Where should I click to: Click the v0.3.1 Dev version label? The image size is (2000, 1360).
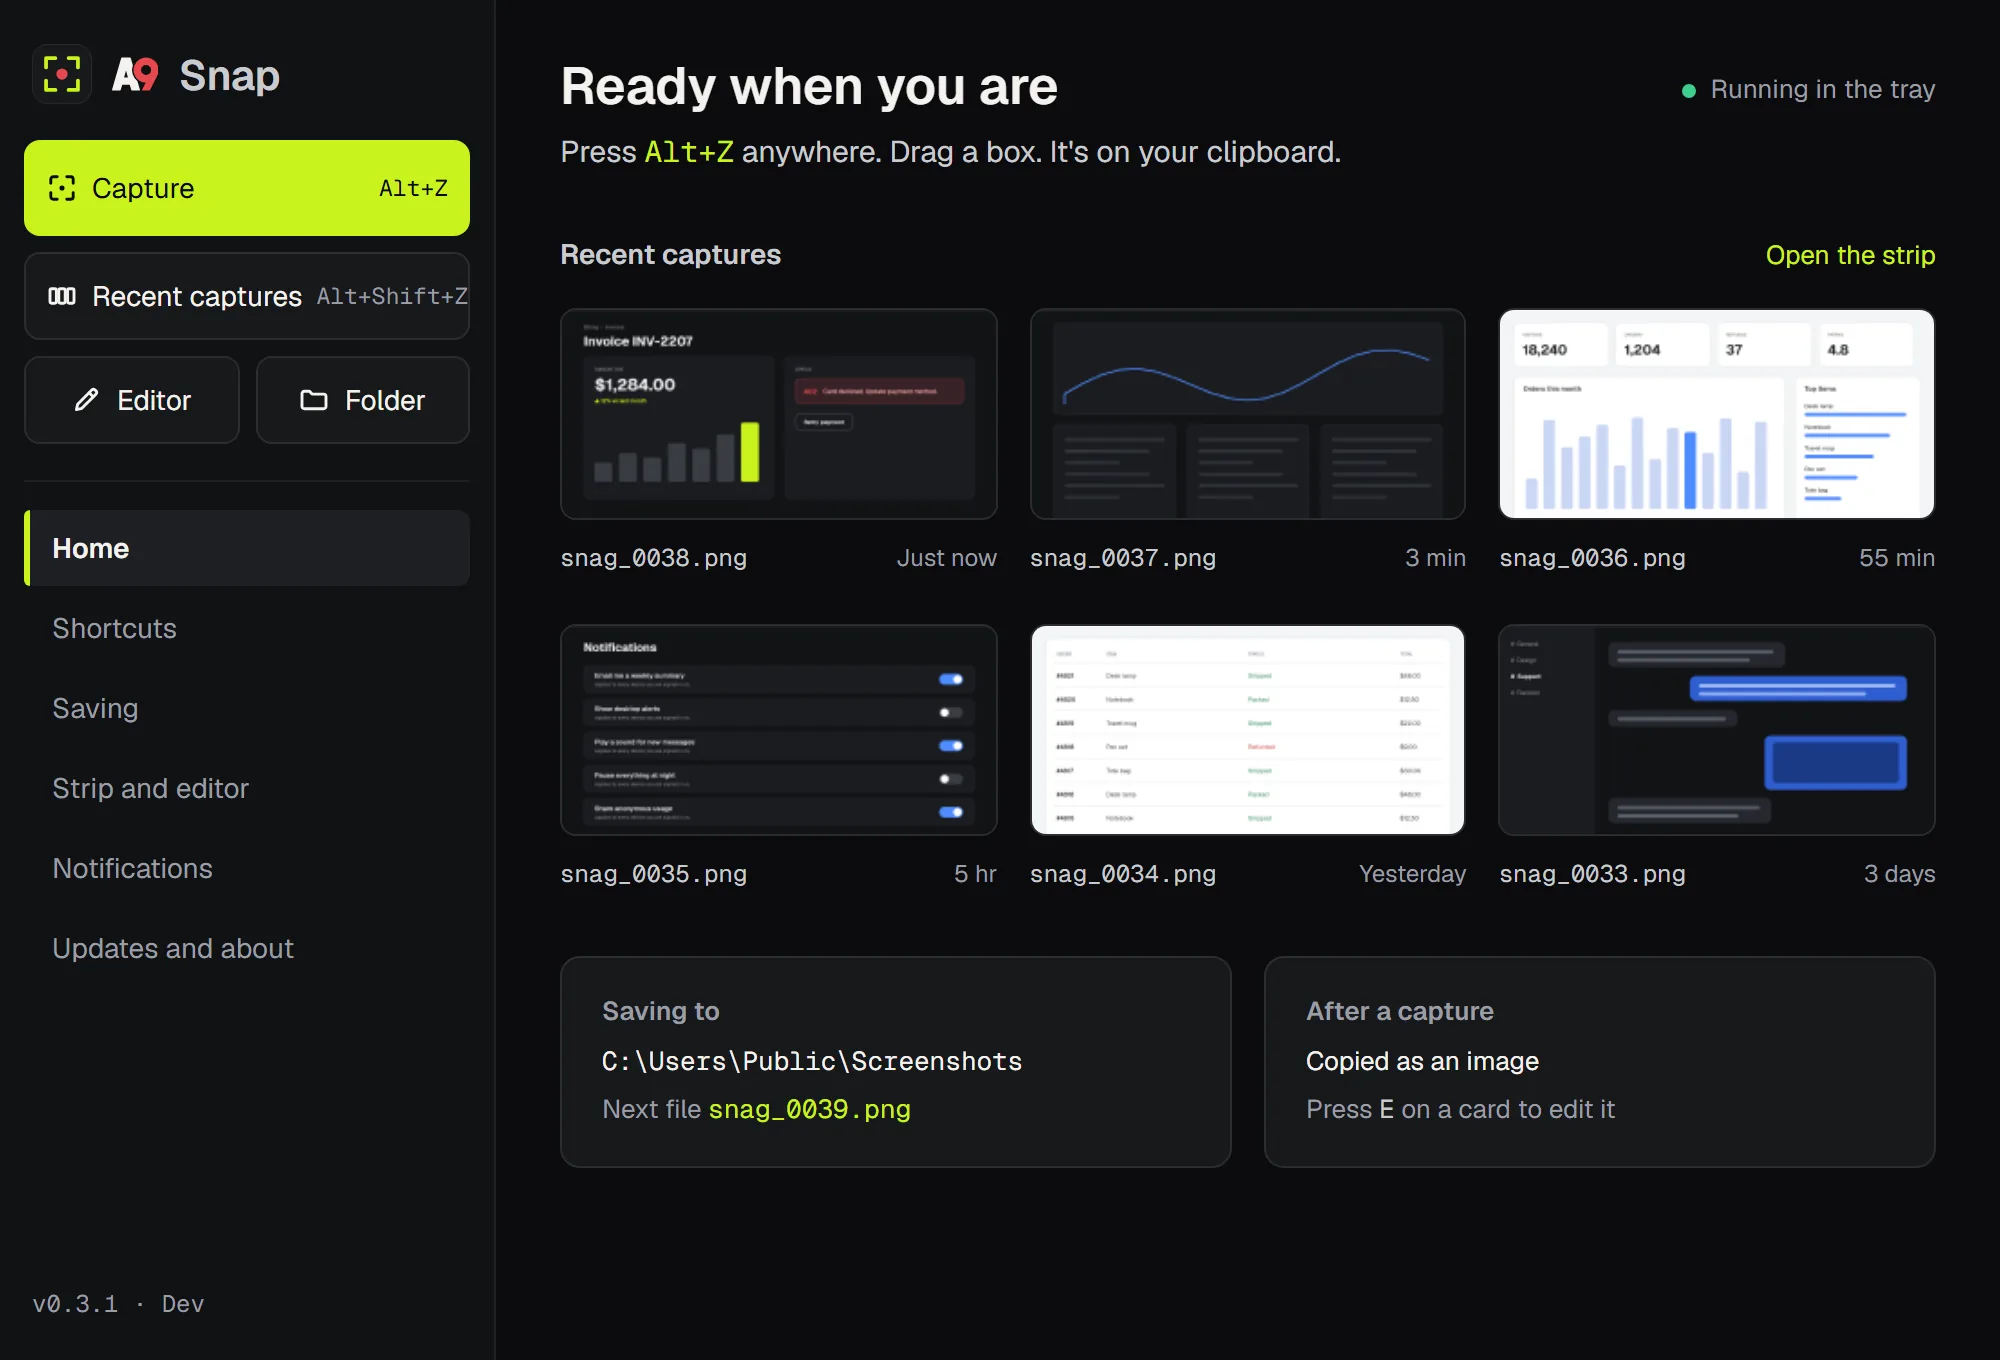pyautogui.click(x=118, y=1304)
